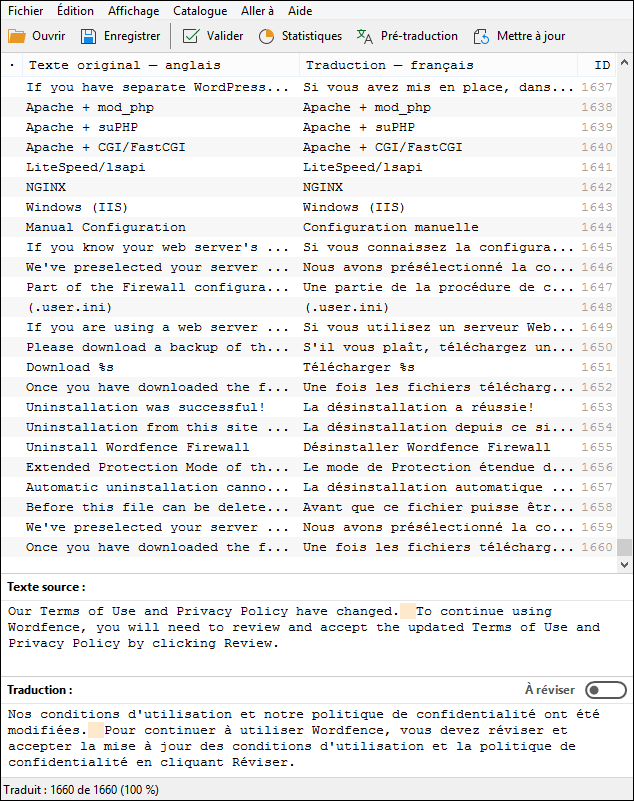Click ID cell 1652
Image resolution: width=634 pixels, height=801 pixels.
(x=597, y=387)
